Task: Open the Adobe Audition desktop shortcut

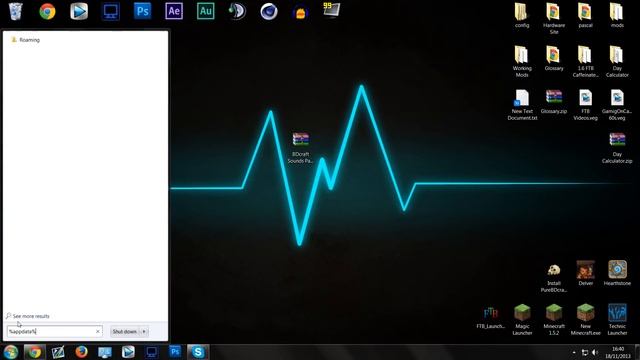Action: [205, 11]
